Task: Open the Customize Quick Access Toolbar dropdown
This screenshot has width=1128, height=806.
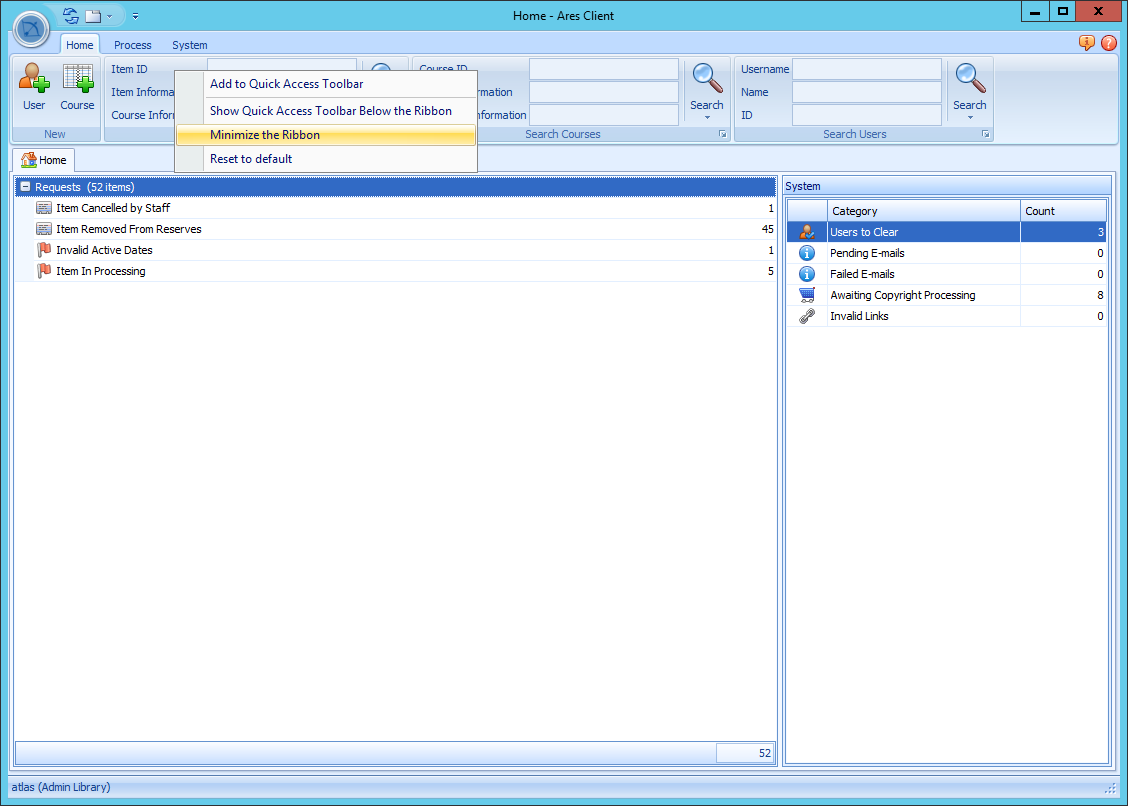Action: click(135, 16)
